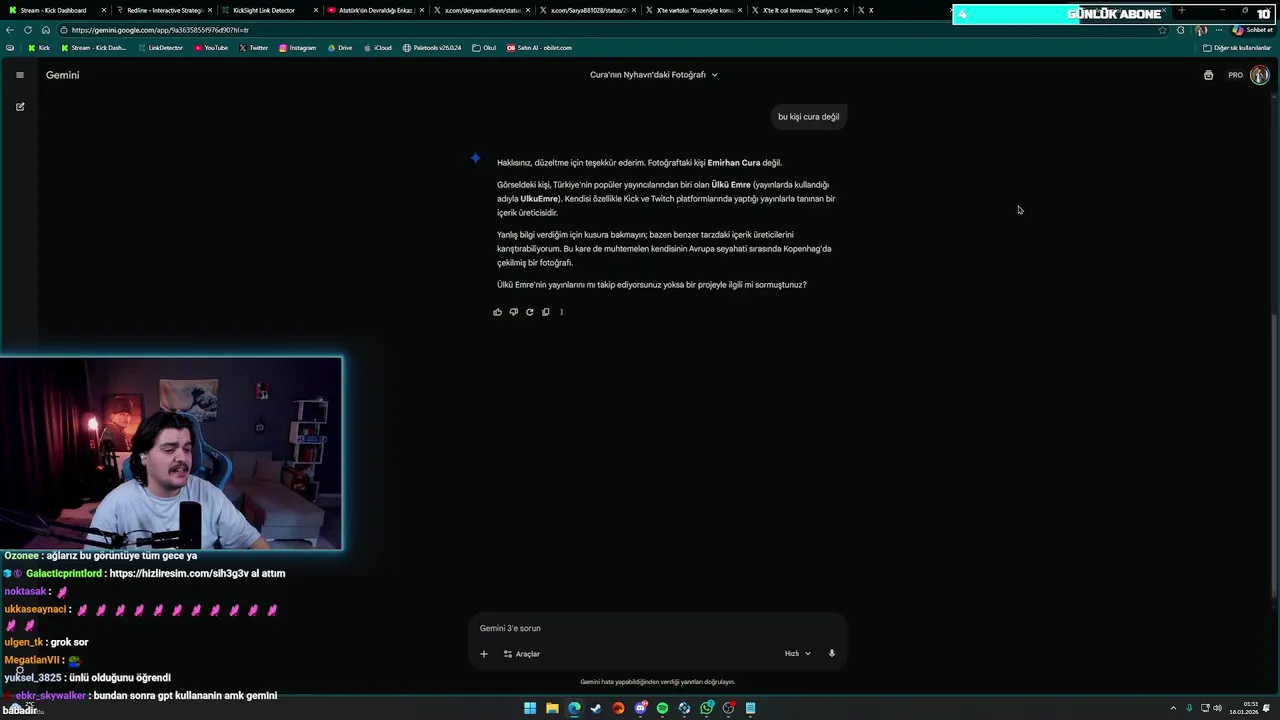
Task: Open the Satın Al - obilet.com bookmark
Action: pos(539,48)
